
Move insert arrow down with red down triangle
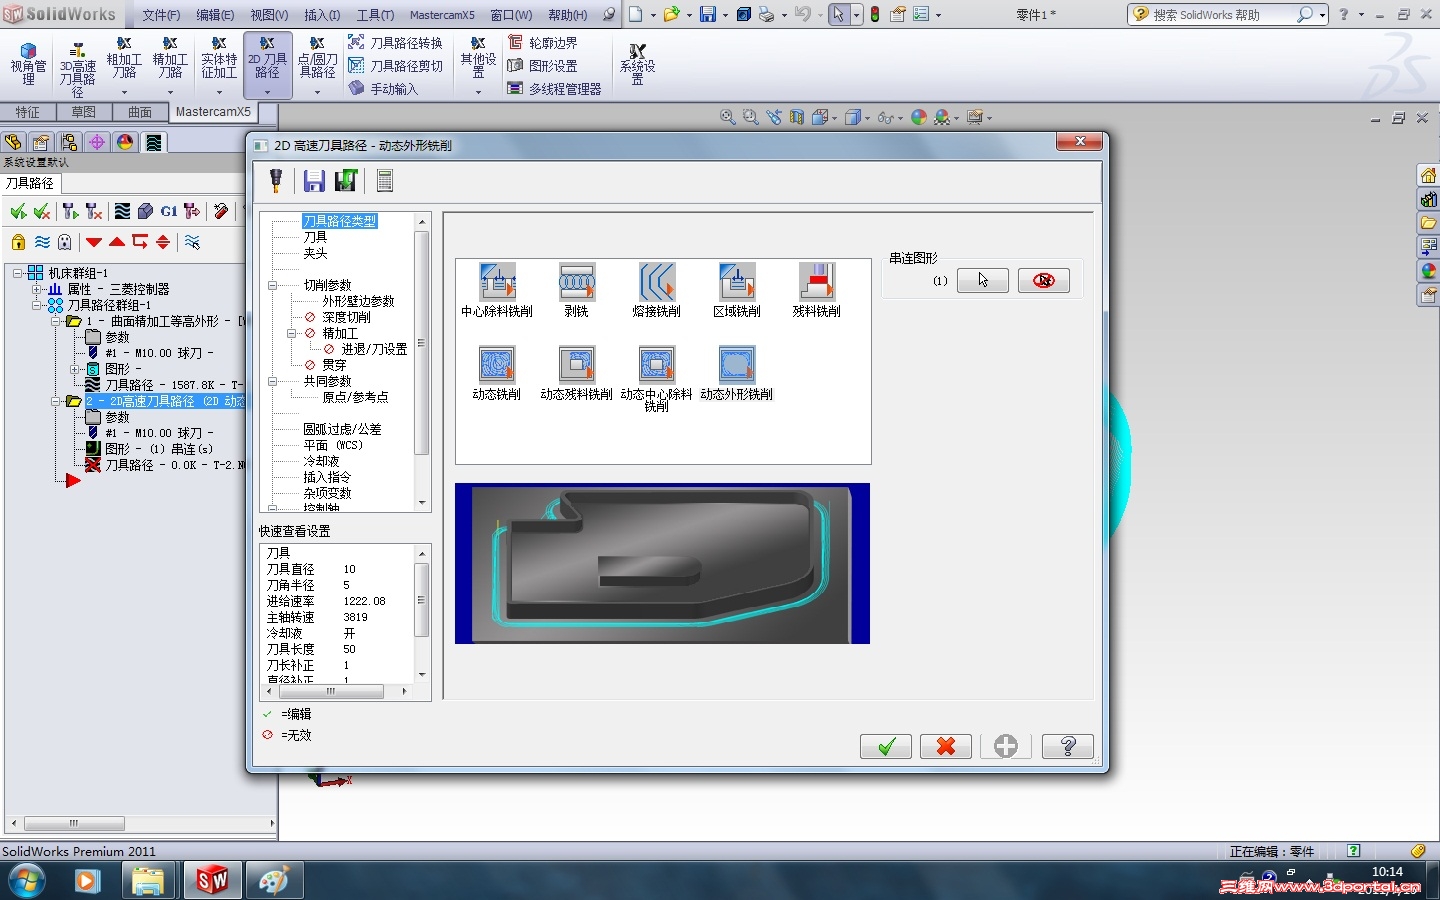point(94,242)
